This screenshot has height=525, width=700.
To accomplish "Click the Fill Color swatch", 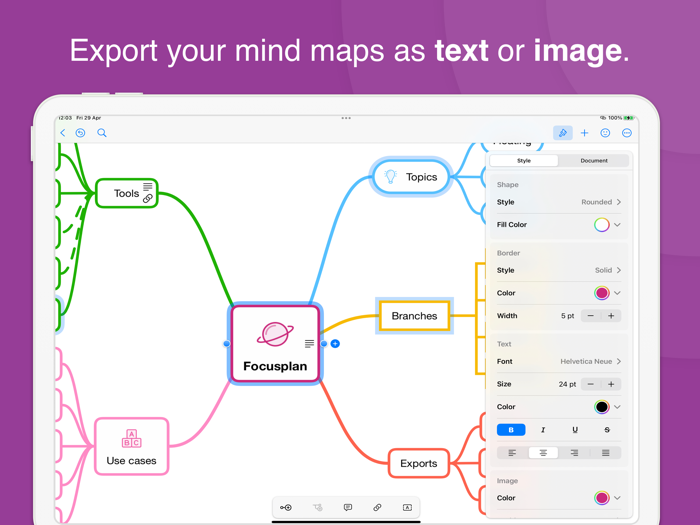I will pyautogui.click(x=602, y=225).
